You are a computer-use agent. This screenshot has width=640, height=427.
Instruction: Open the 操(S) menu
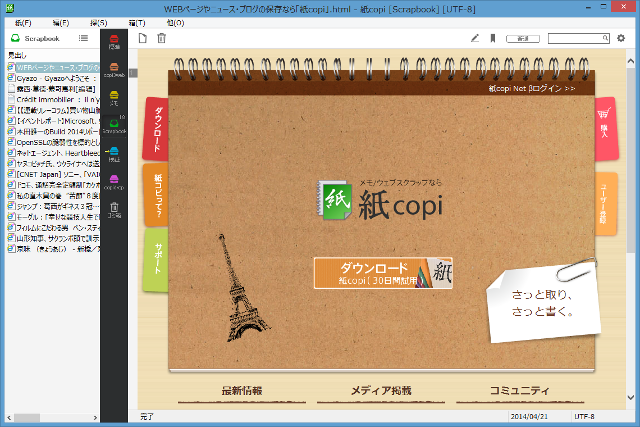point(98,21)
